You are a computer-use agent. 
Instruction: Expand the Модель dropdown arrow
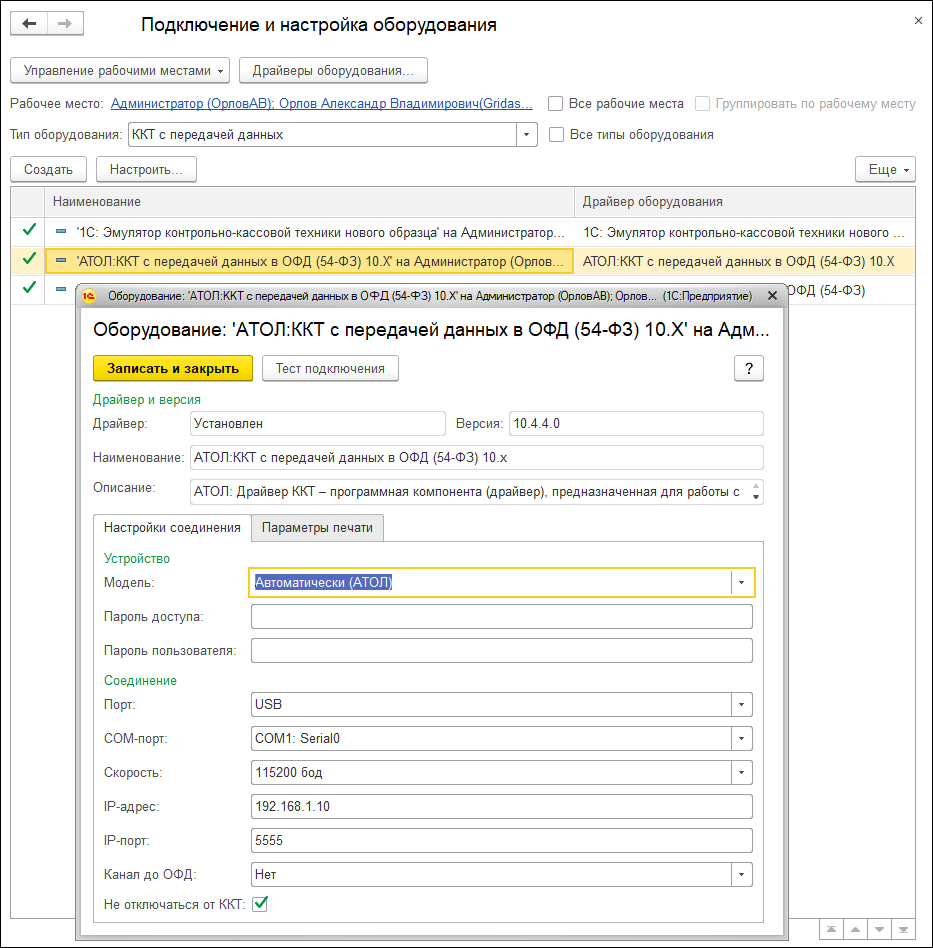(x=741, y=582)
